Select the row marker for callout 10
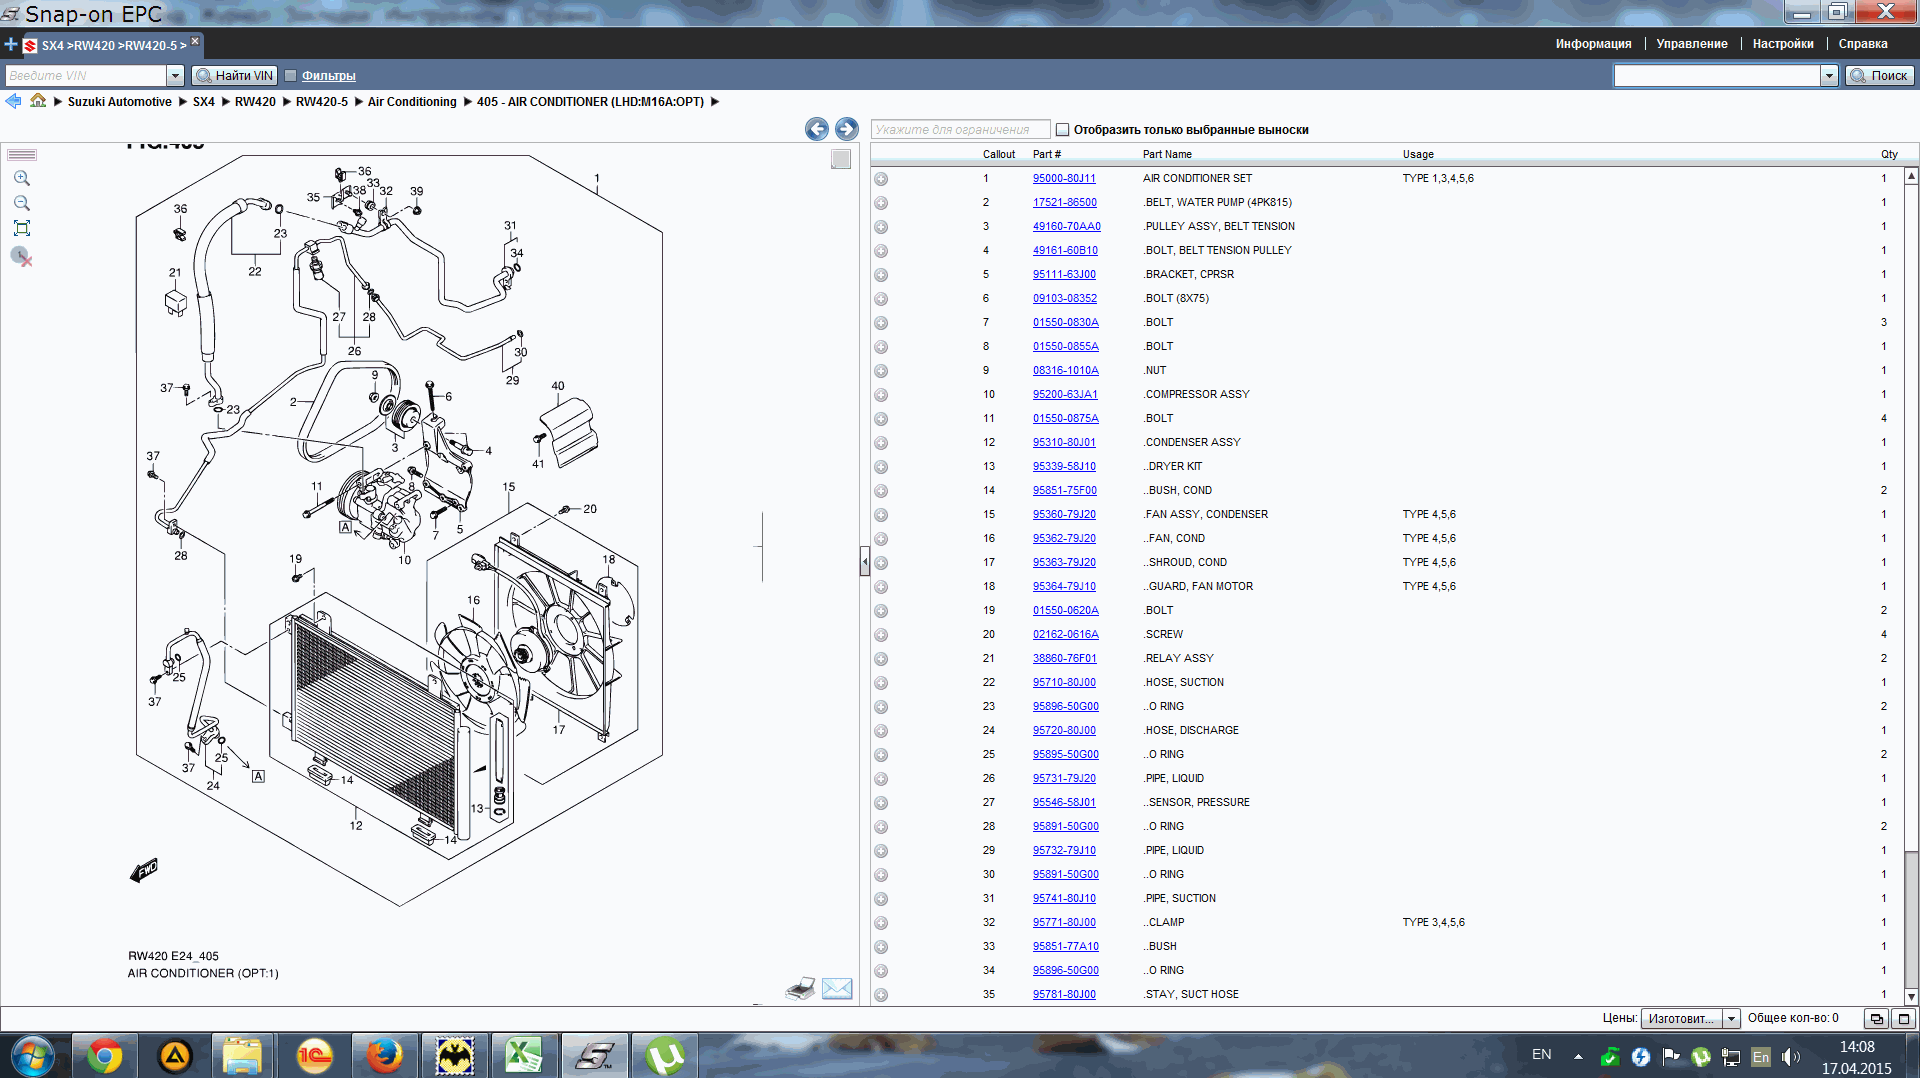Viewport: 1920px width, 1078px height. (x=881, y=395)
